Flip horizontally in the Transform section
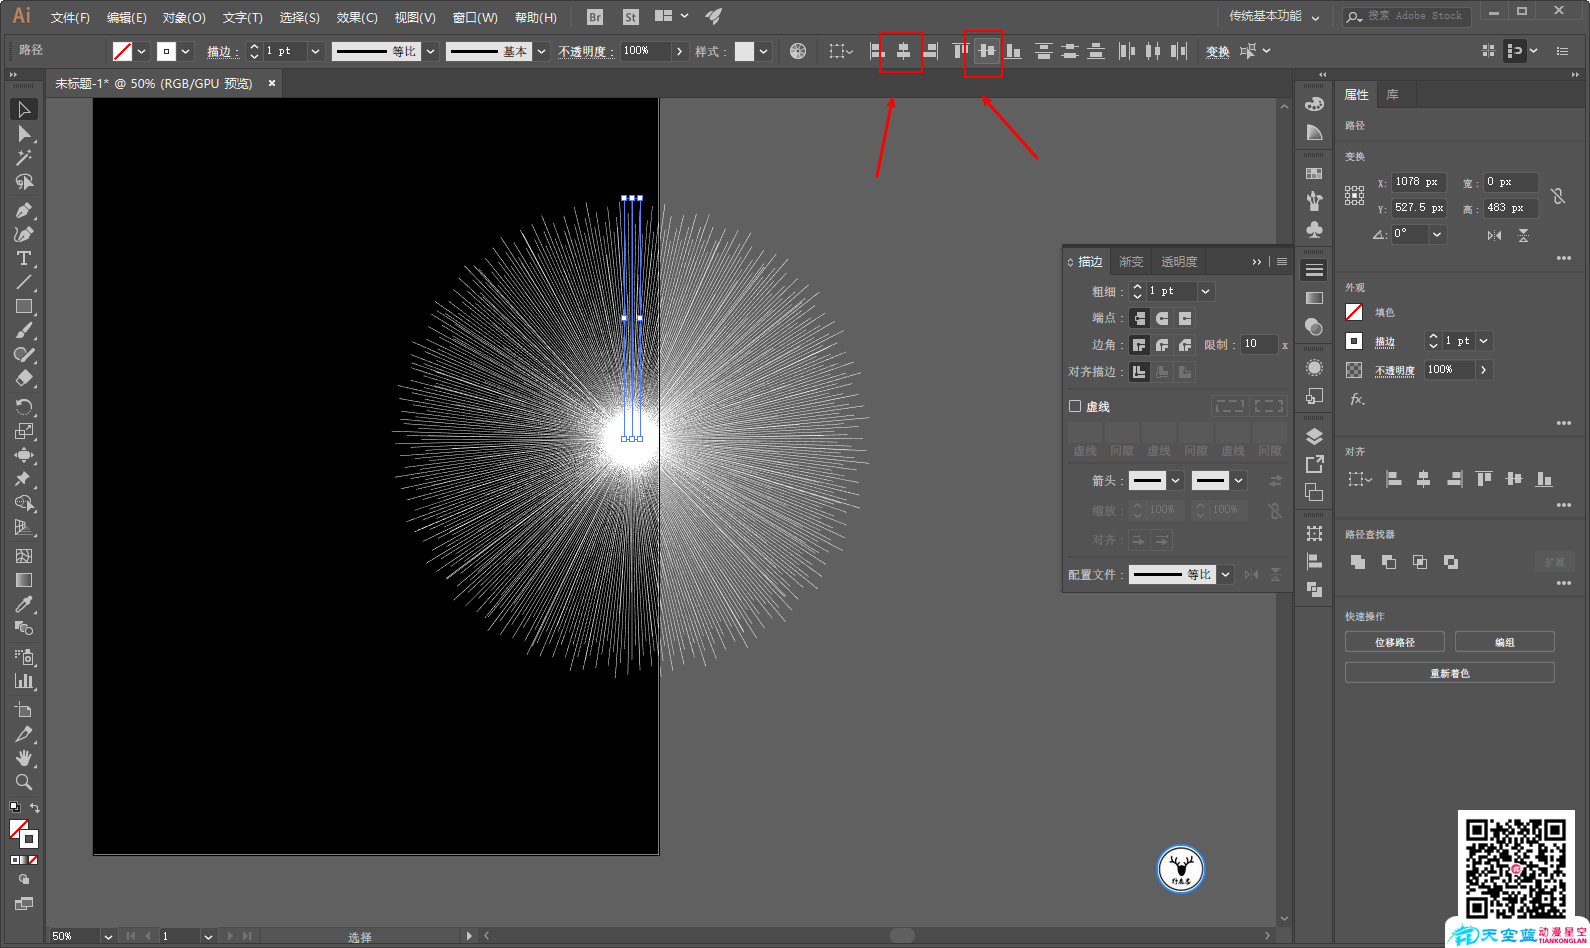1590x948 pixels. click(x=1494, y=235)
